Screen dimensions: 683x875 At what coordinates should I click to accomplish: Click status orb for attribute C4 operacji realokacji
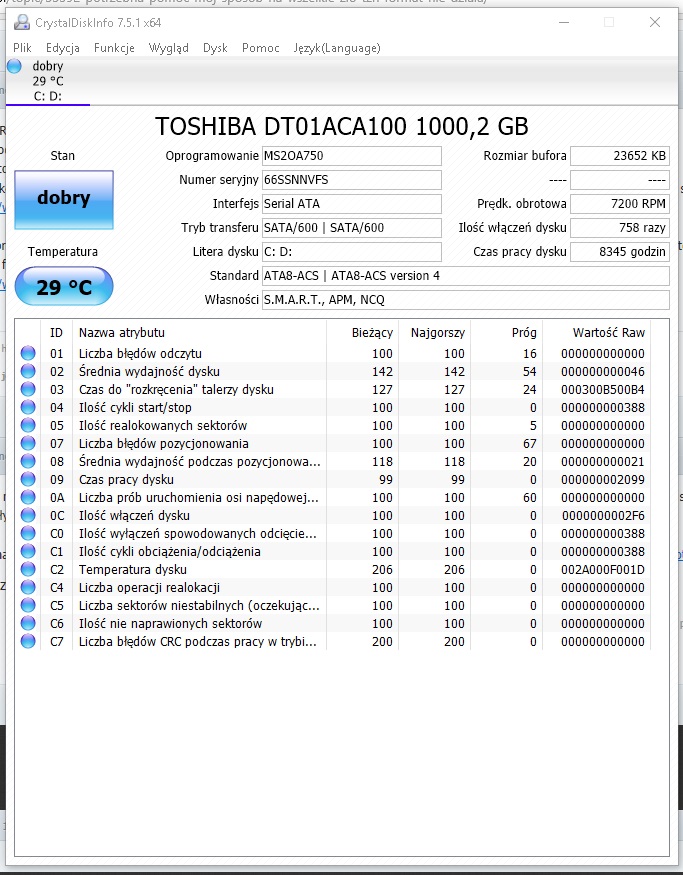[x=28, y=587]
